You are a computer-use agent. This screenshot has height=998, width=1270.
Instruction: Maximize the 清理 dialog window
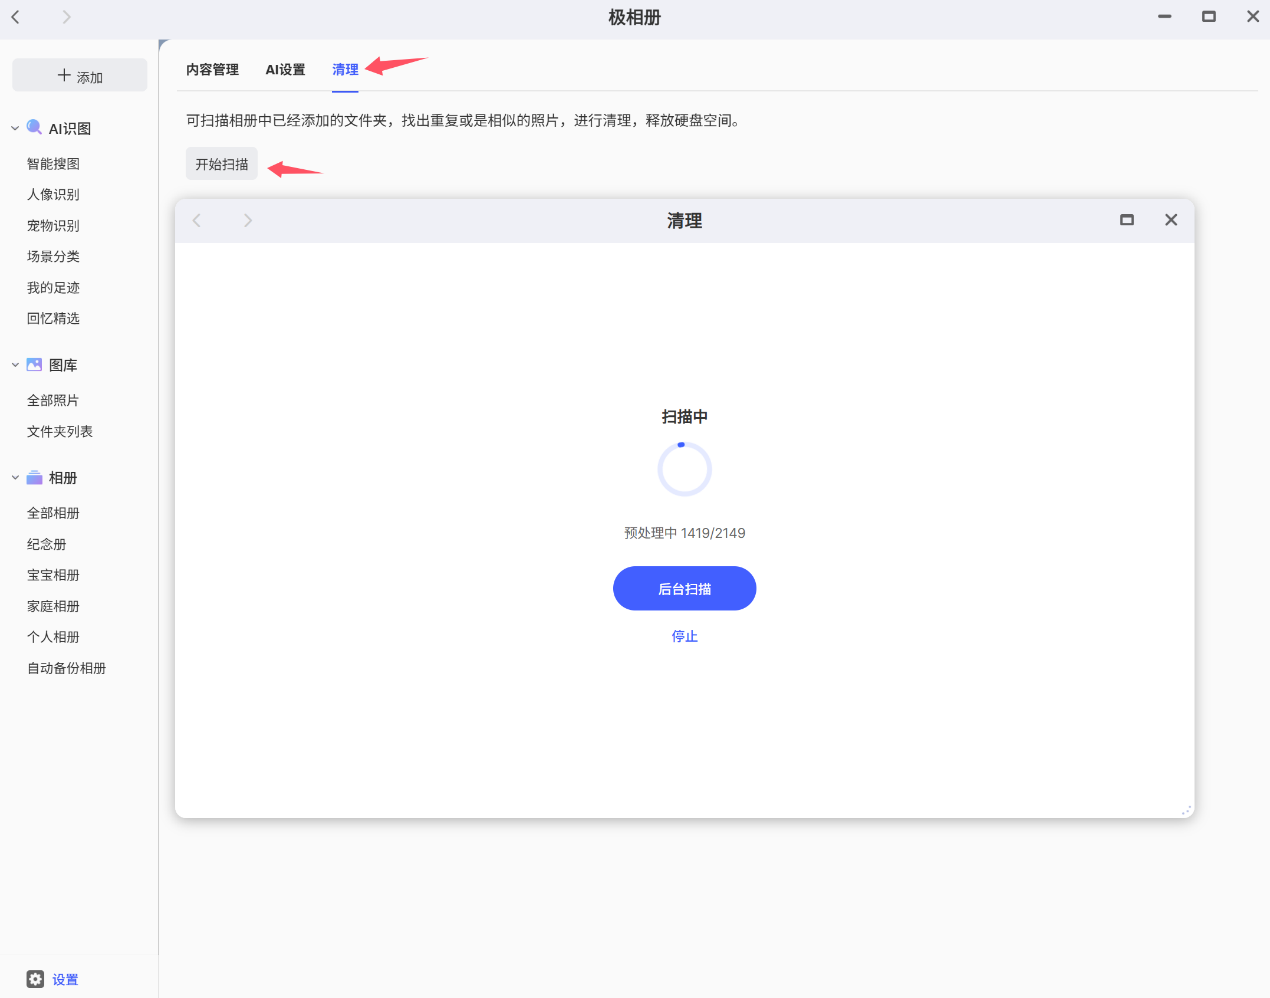[1127, 220]
